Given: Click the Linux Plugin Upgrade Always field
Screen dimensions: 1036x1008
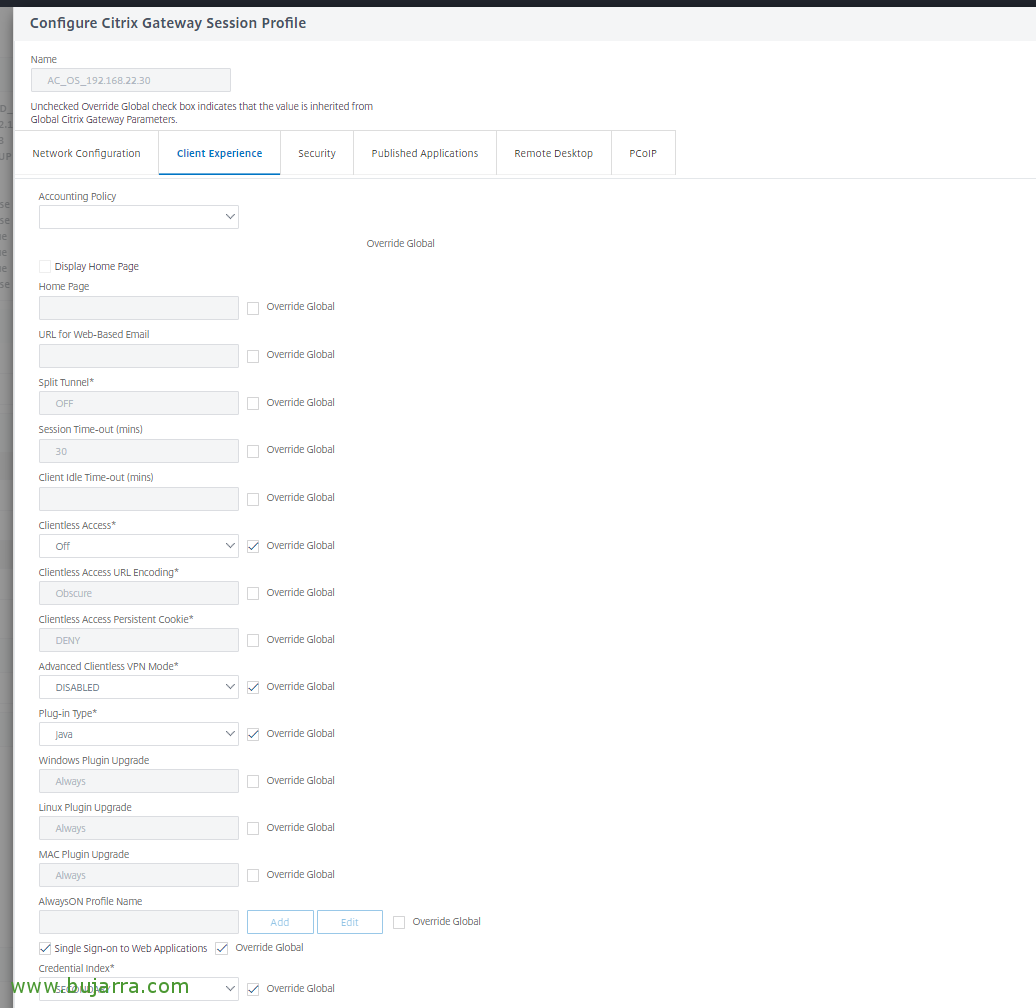Looking at the screenshot, I should click(x=139, y=828).
